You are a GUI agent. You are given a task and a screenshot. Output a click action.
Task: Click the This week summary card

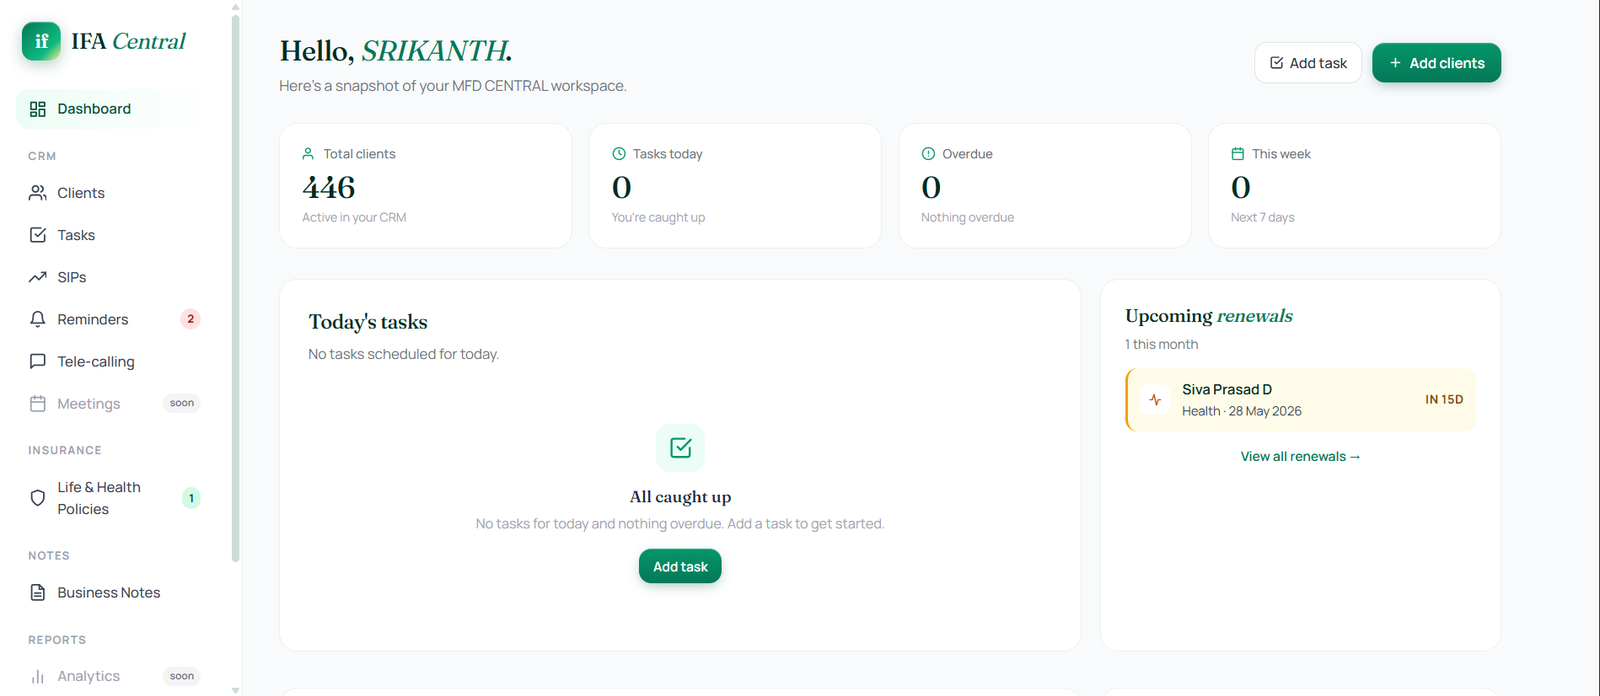pos(1354,186)
